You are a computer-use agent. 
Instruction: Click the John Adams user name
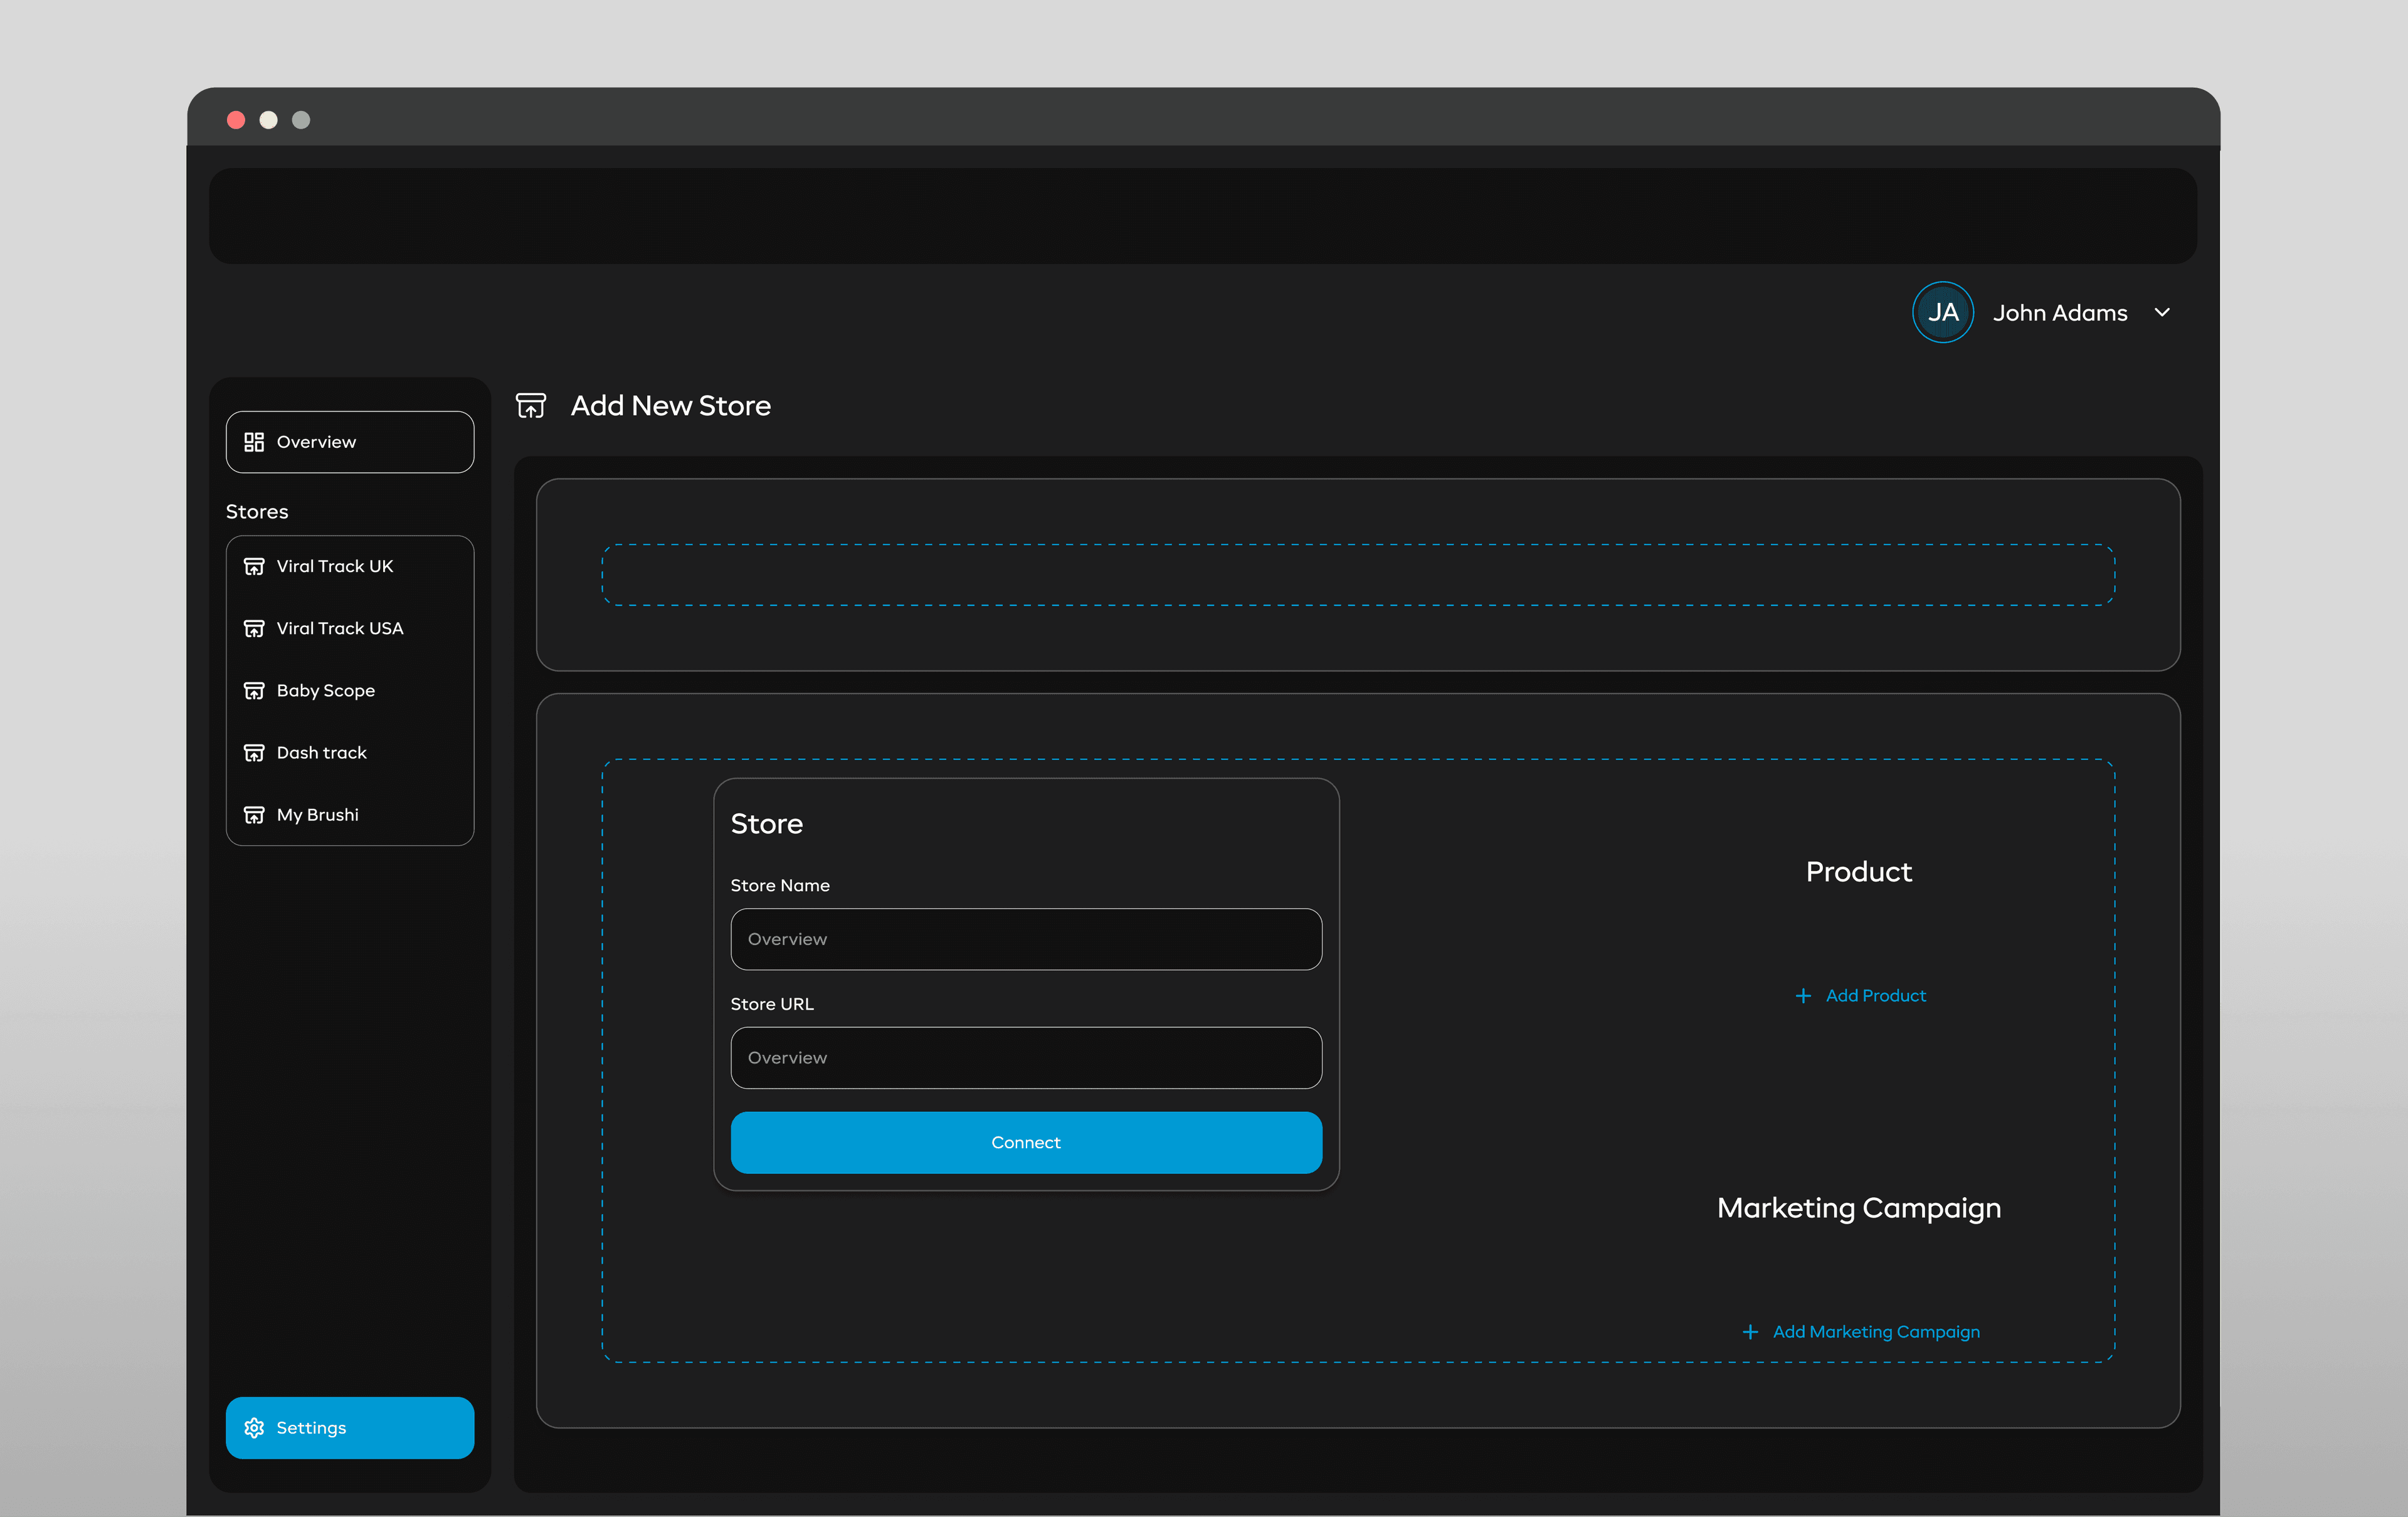click(2060, 313)
